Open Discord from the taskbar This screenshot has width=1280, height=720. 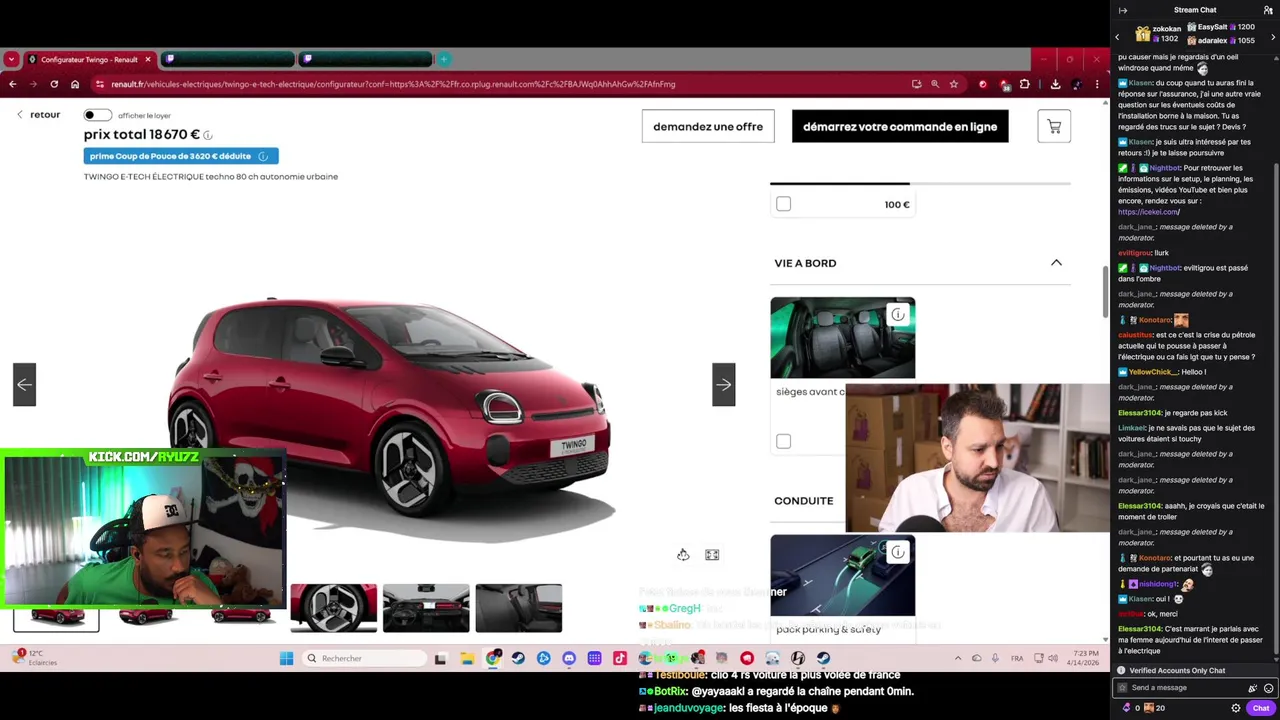pos(569,658)
